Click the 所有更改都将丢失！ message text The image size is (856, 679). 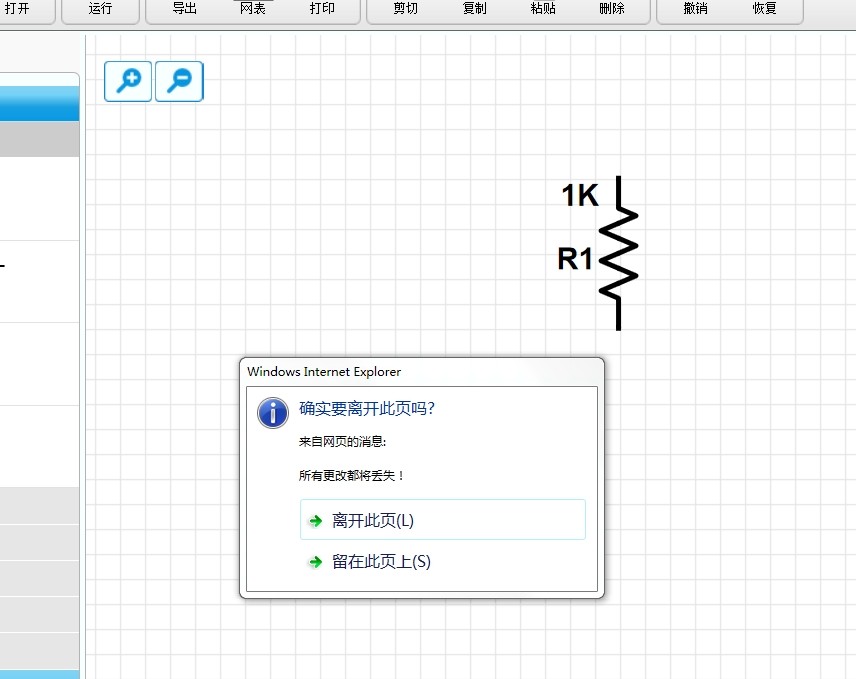pos(351,475)
